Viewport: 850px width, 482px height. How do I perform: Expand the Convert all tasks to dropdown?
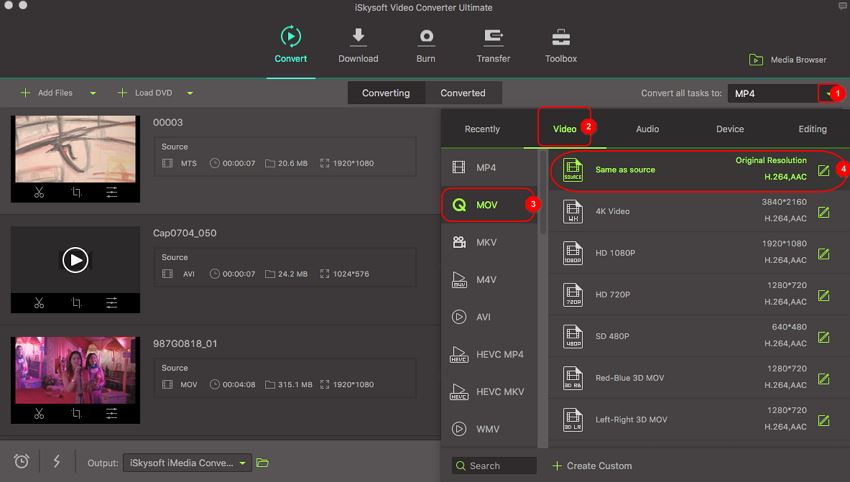[826, 93]
